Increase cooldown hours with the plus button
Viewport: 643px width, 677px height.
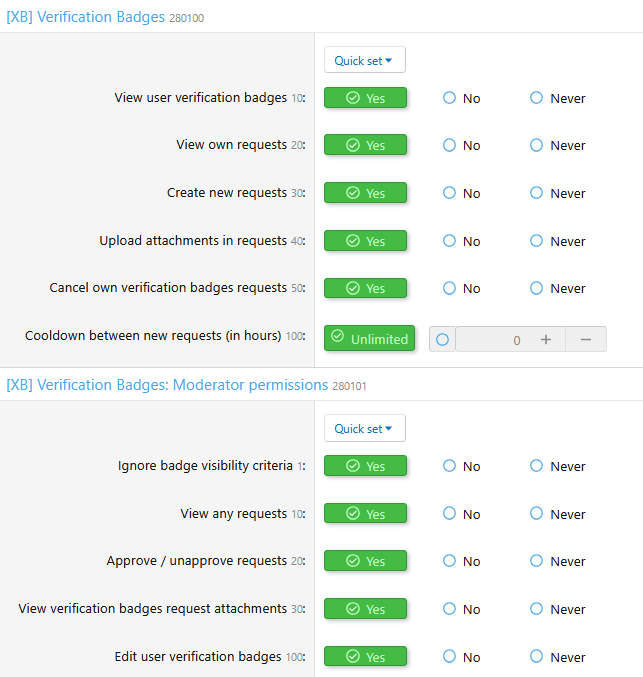546,339
